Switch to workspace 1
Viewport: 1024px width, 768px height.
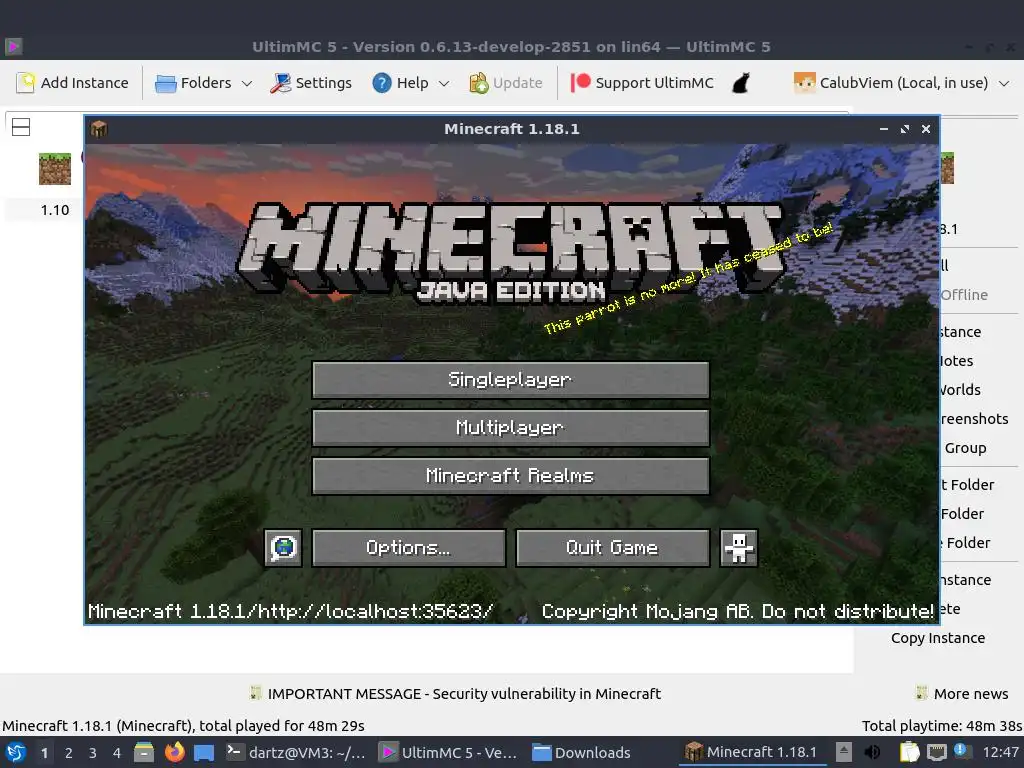[x=44, y=753]
